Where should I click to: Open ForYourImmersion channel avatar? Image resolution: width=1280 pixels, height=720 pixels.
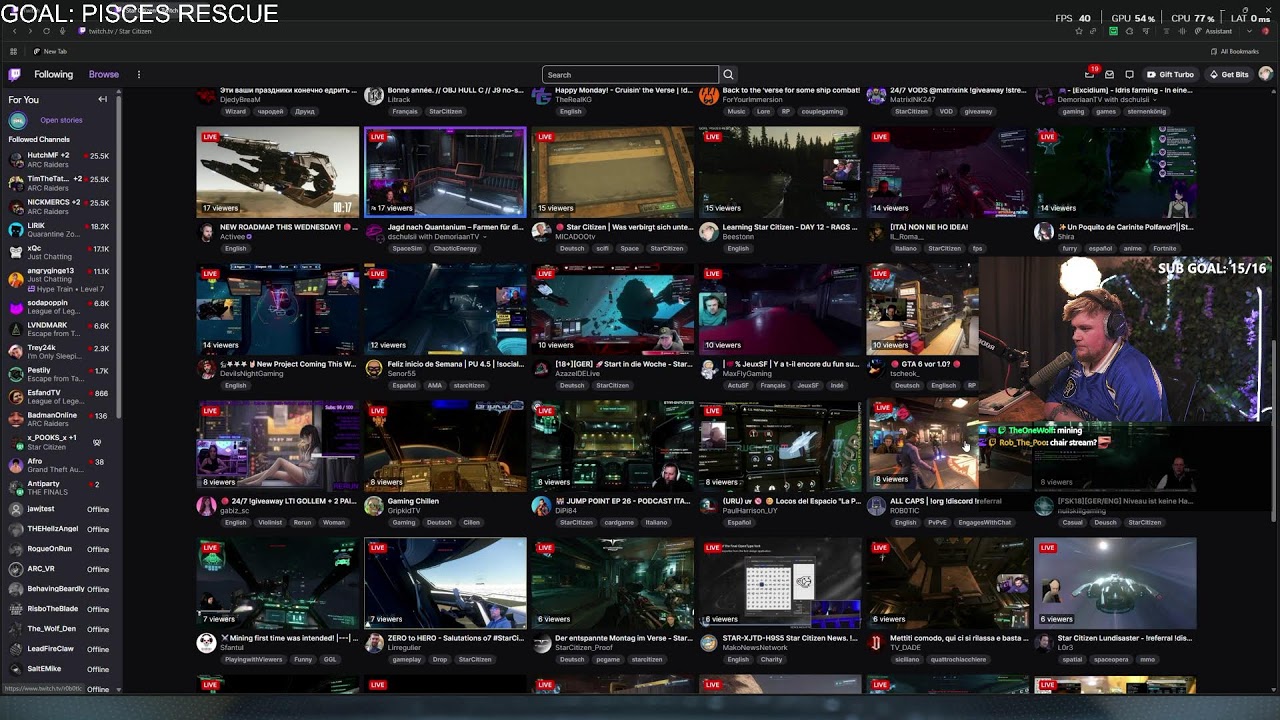coord(708,95)
